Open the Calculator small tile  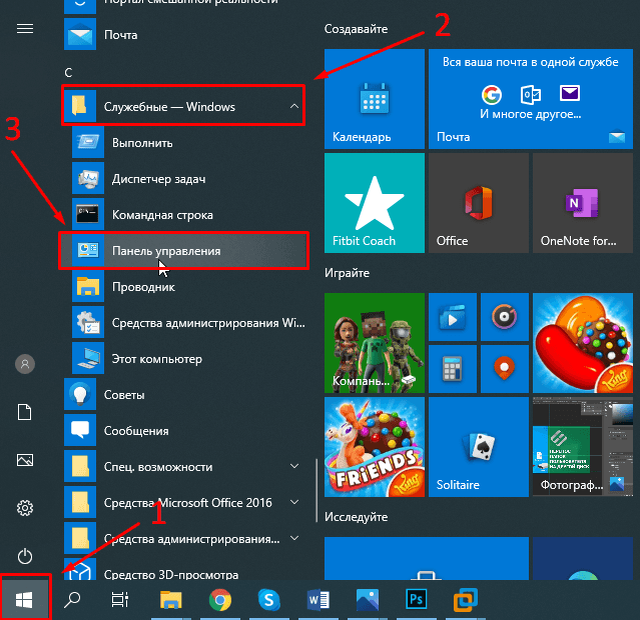click(x=452, y=369)
